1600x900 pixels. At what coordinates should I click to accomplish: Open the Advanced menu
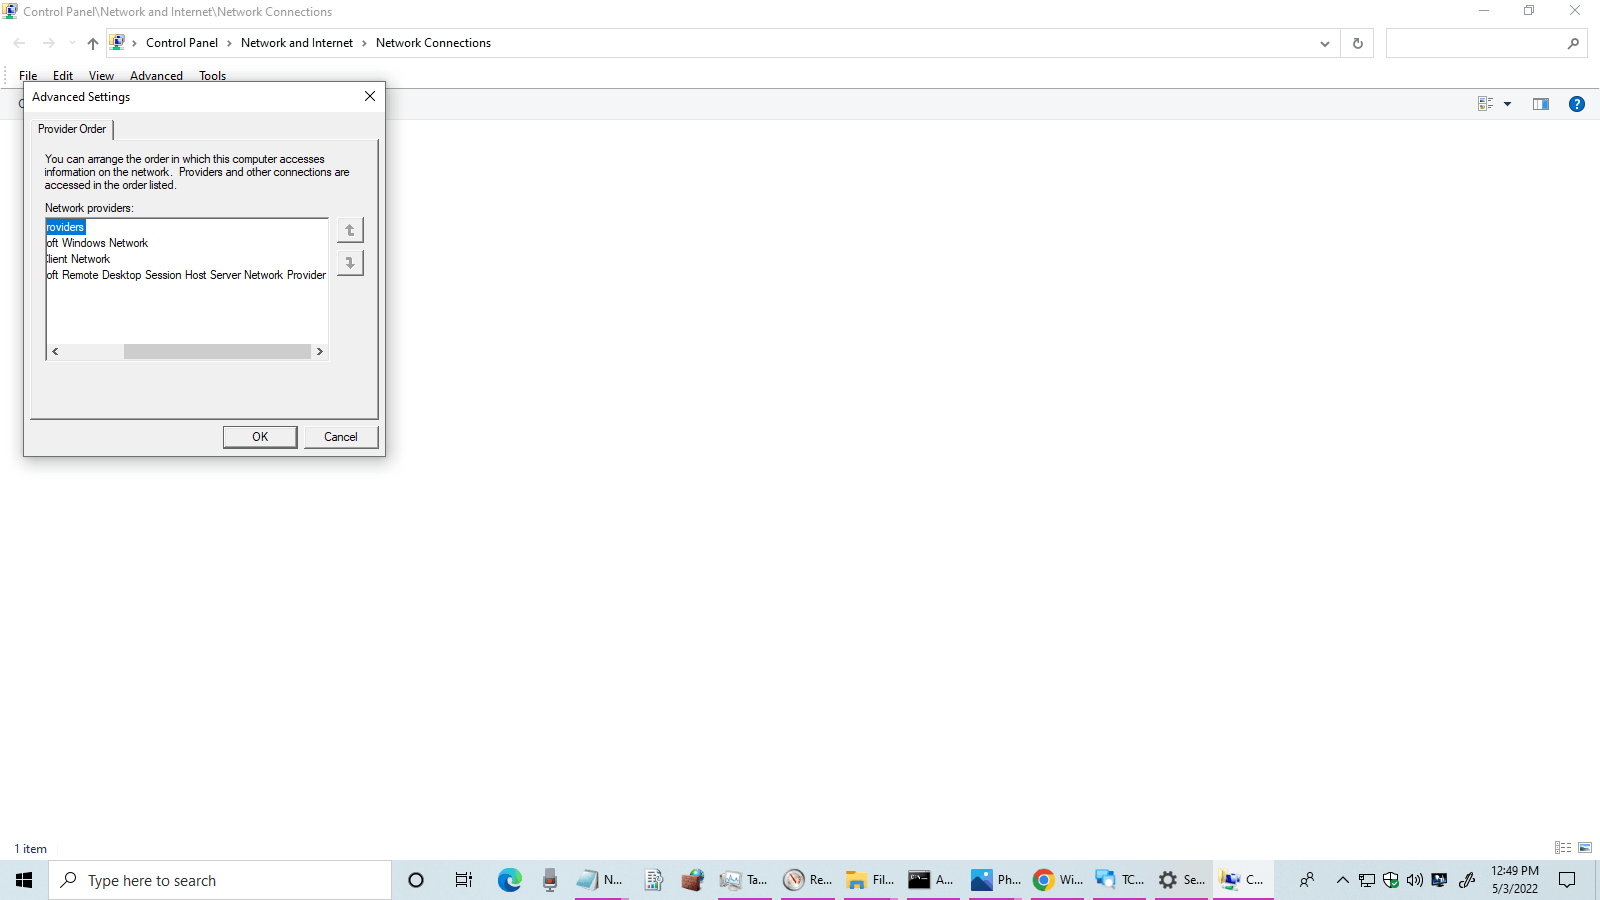tap(156, 76)
